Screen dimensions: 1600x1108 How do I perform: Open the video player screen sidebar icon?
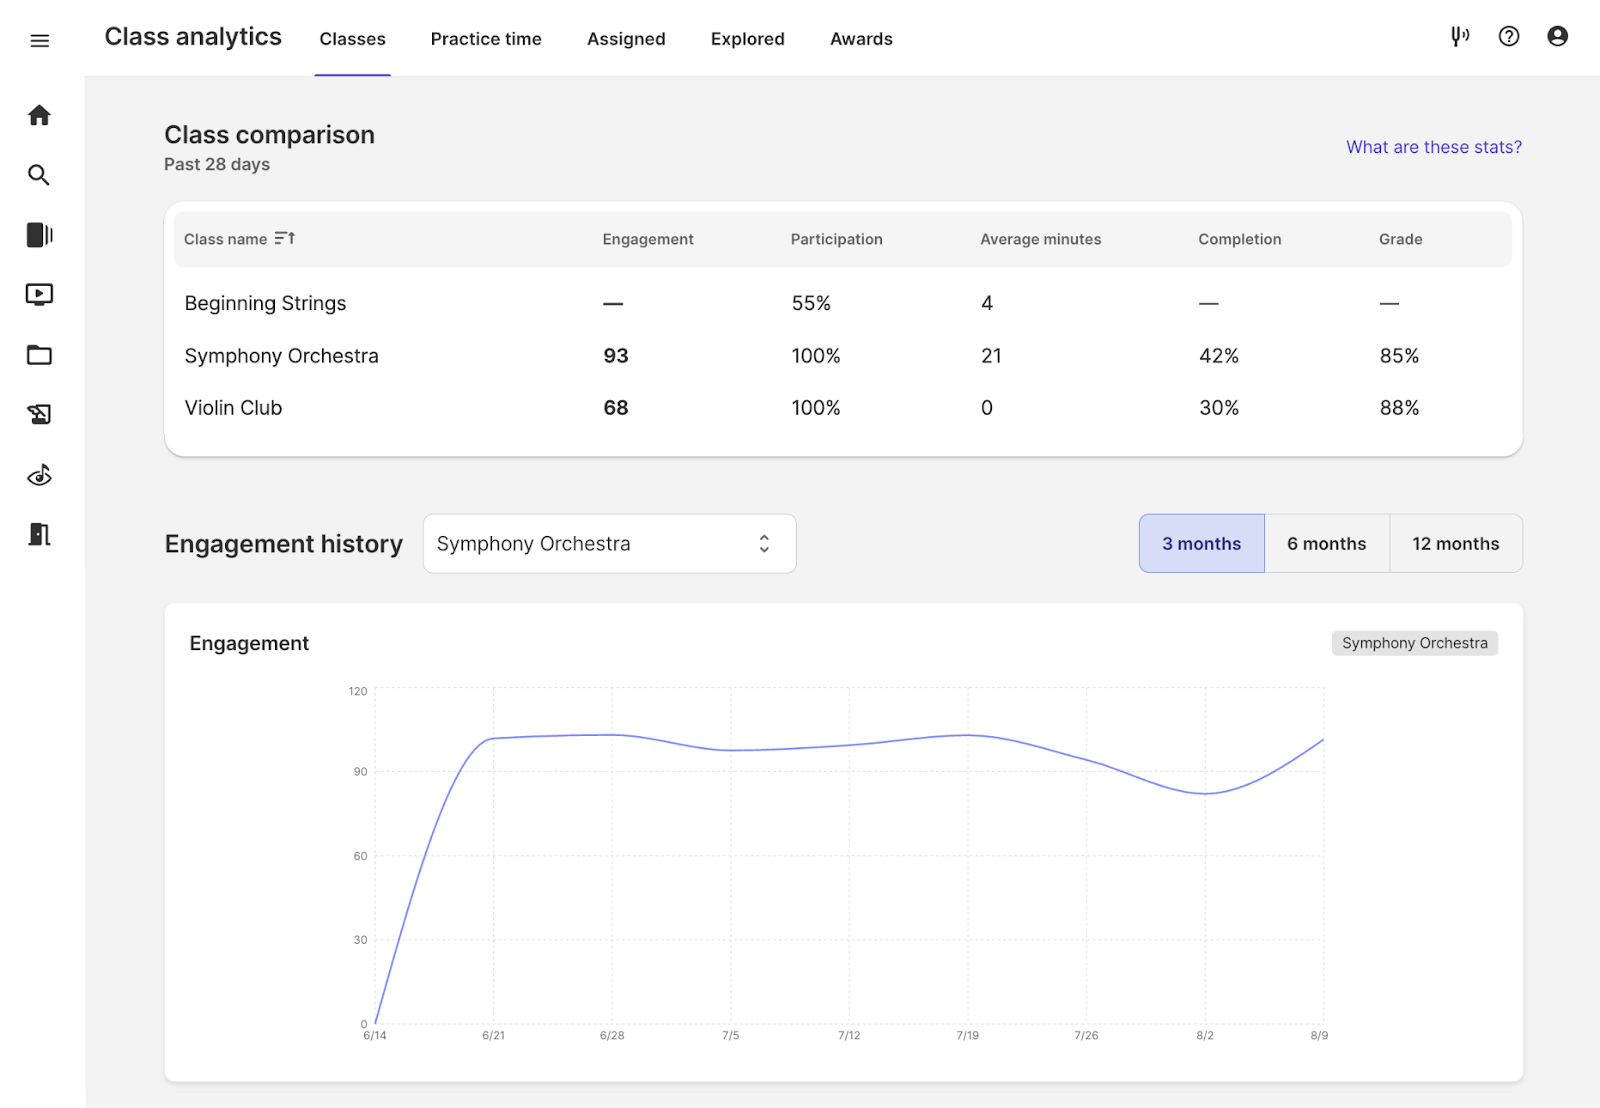tap(39, 295)
